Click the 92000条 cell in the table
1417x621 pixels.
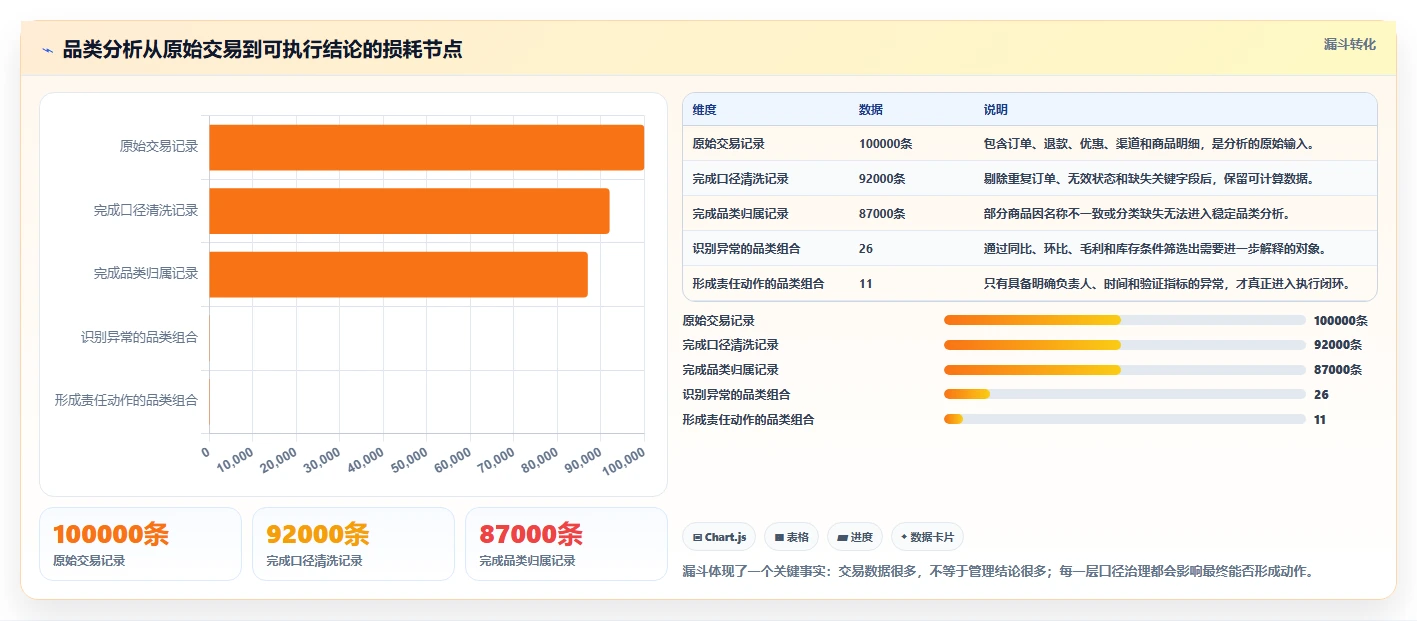(x=882, y=179)
